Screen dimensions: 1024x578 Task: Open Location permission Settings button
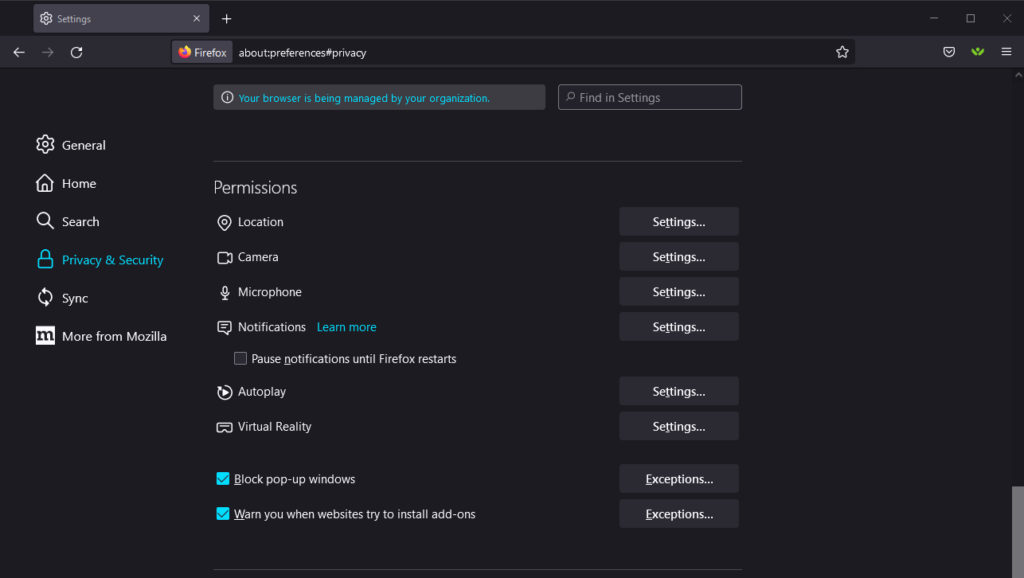(679, 222)
